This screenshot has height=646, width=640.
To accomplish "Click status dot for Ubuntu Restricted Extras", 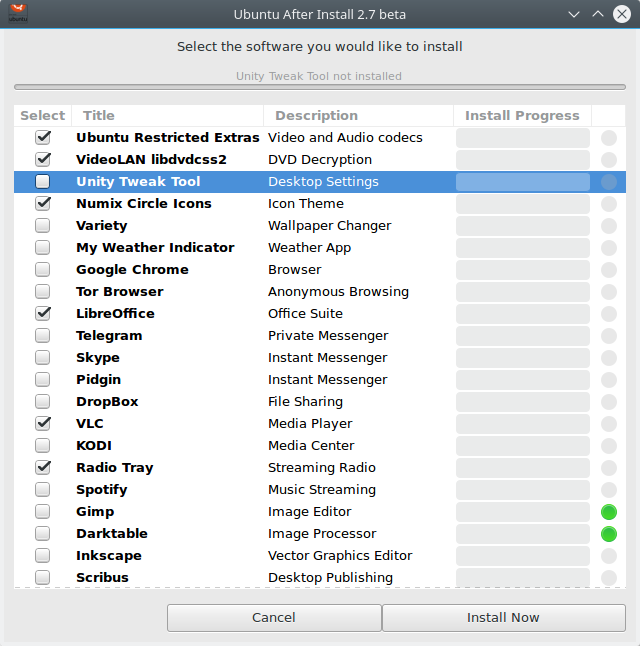I will 609,138.
